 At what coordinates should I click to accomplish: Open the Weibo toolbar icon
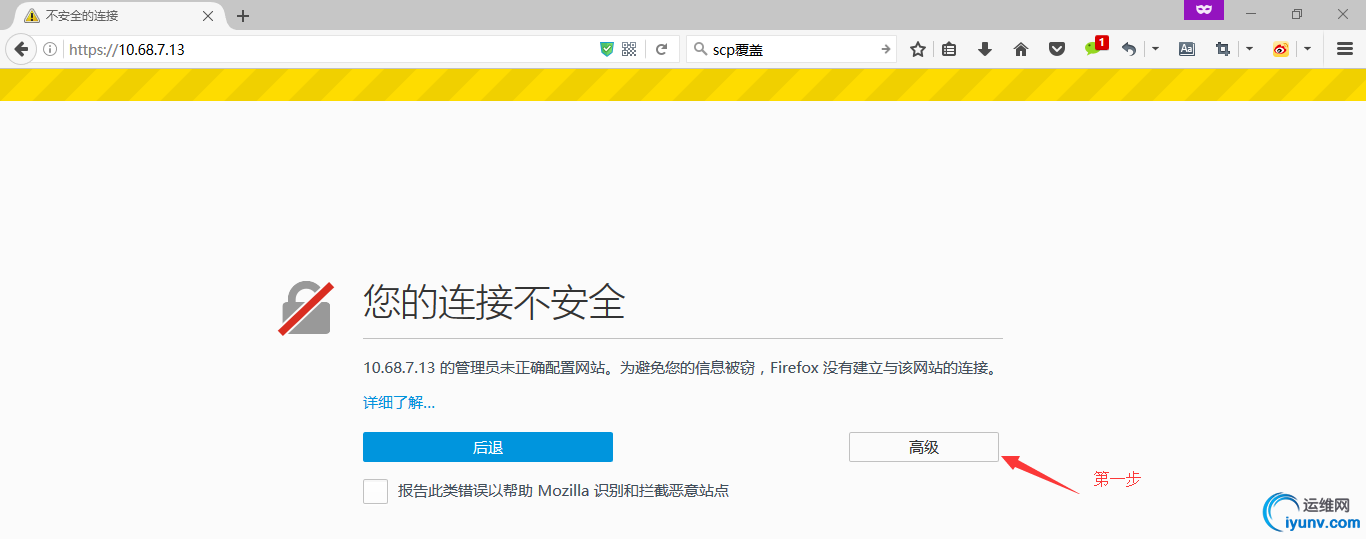1281,49
